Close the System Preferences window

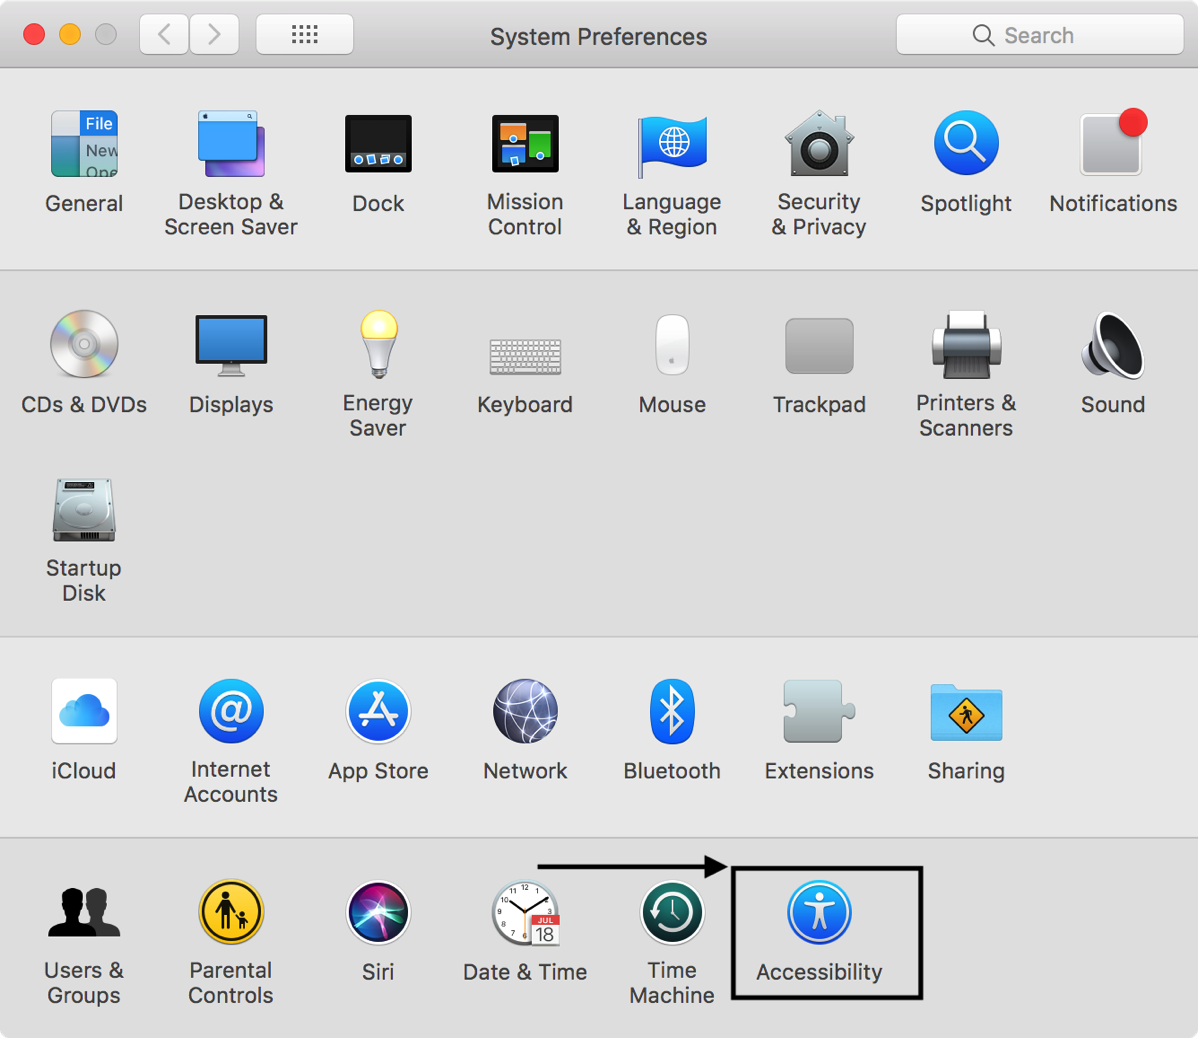[34, 34]
